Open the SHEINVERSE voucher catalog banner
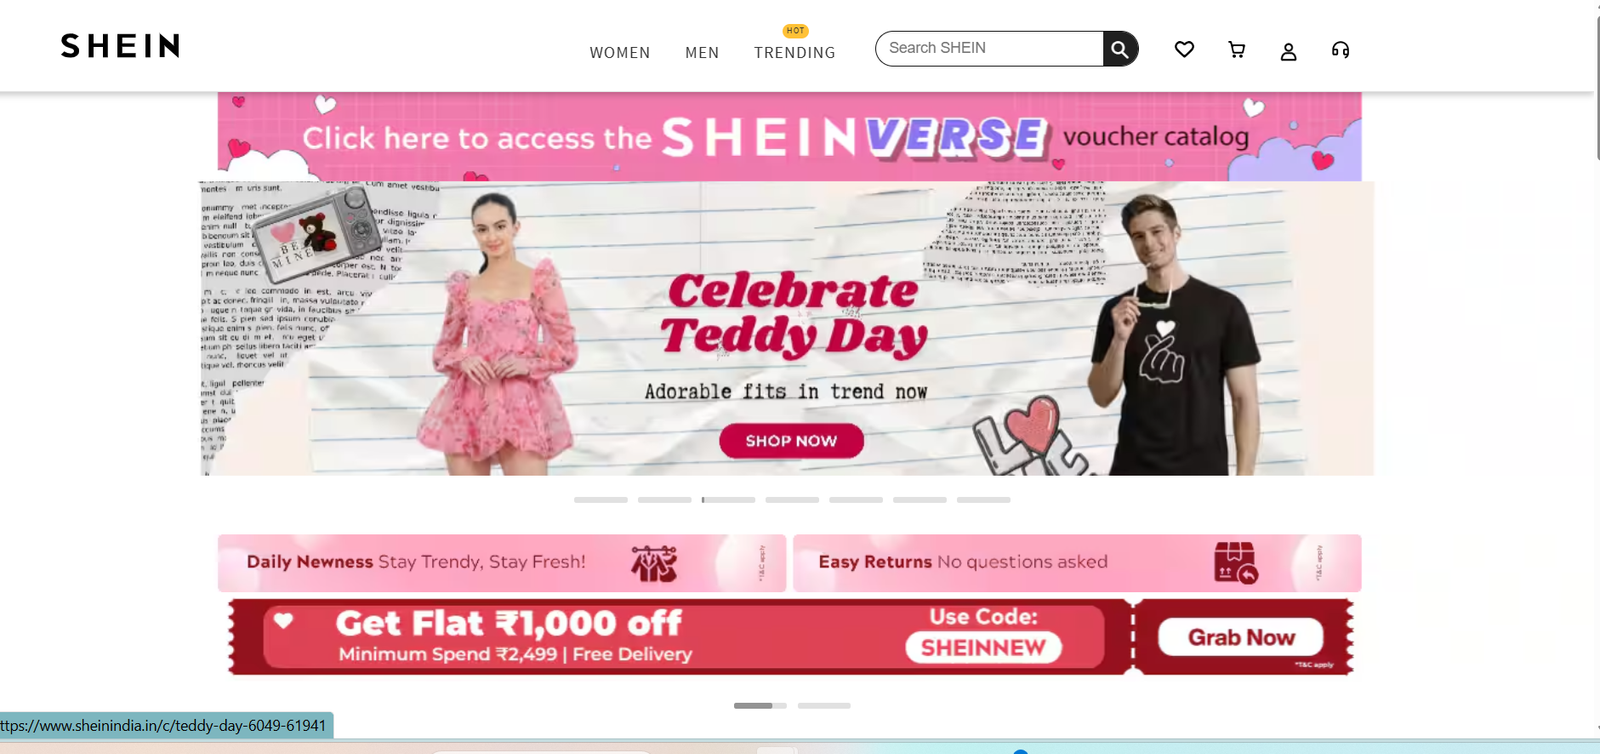The image size is (1600, 754). pos(789,136)
